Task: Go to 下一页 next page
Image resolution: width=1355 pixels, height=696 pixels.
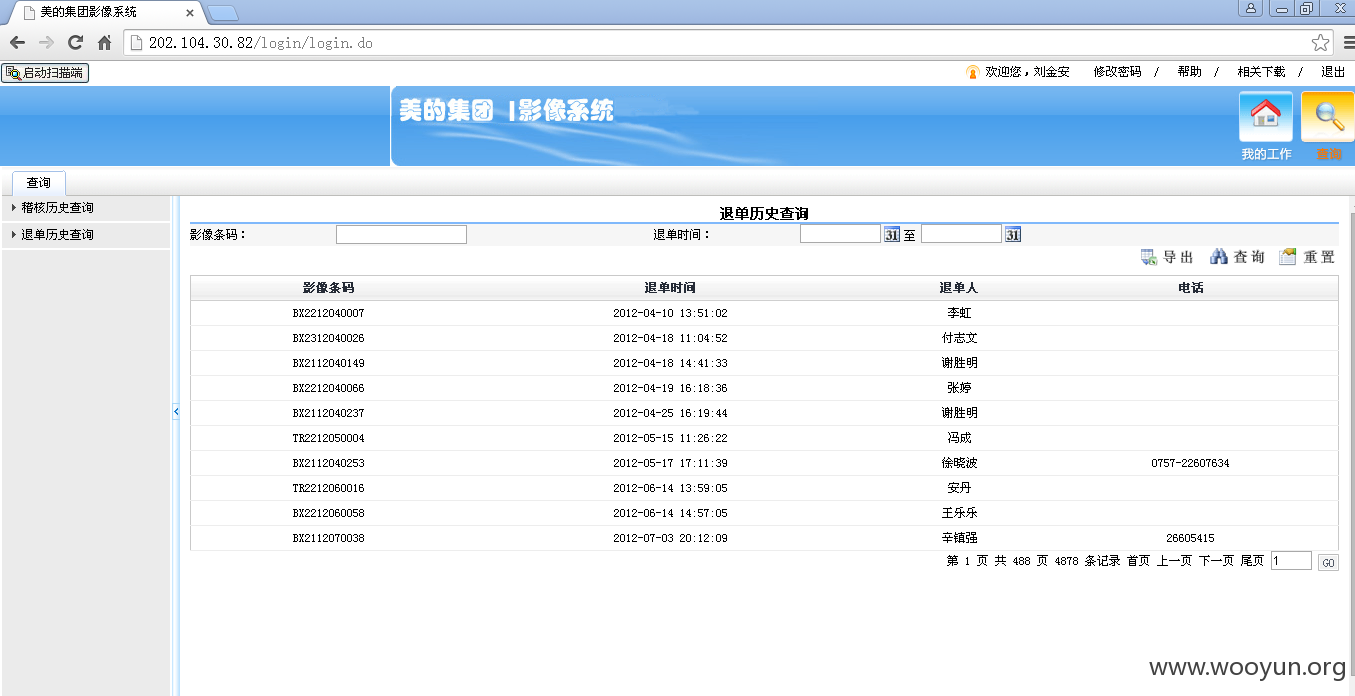Action: click(1216, 561)
